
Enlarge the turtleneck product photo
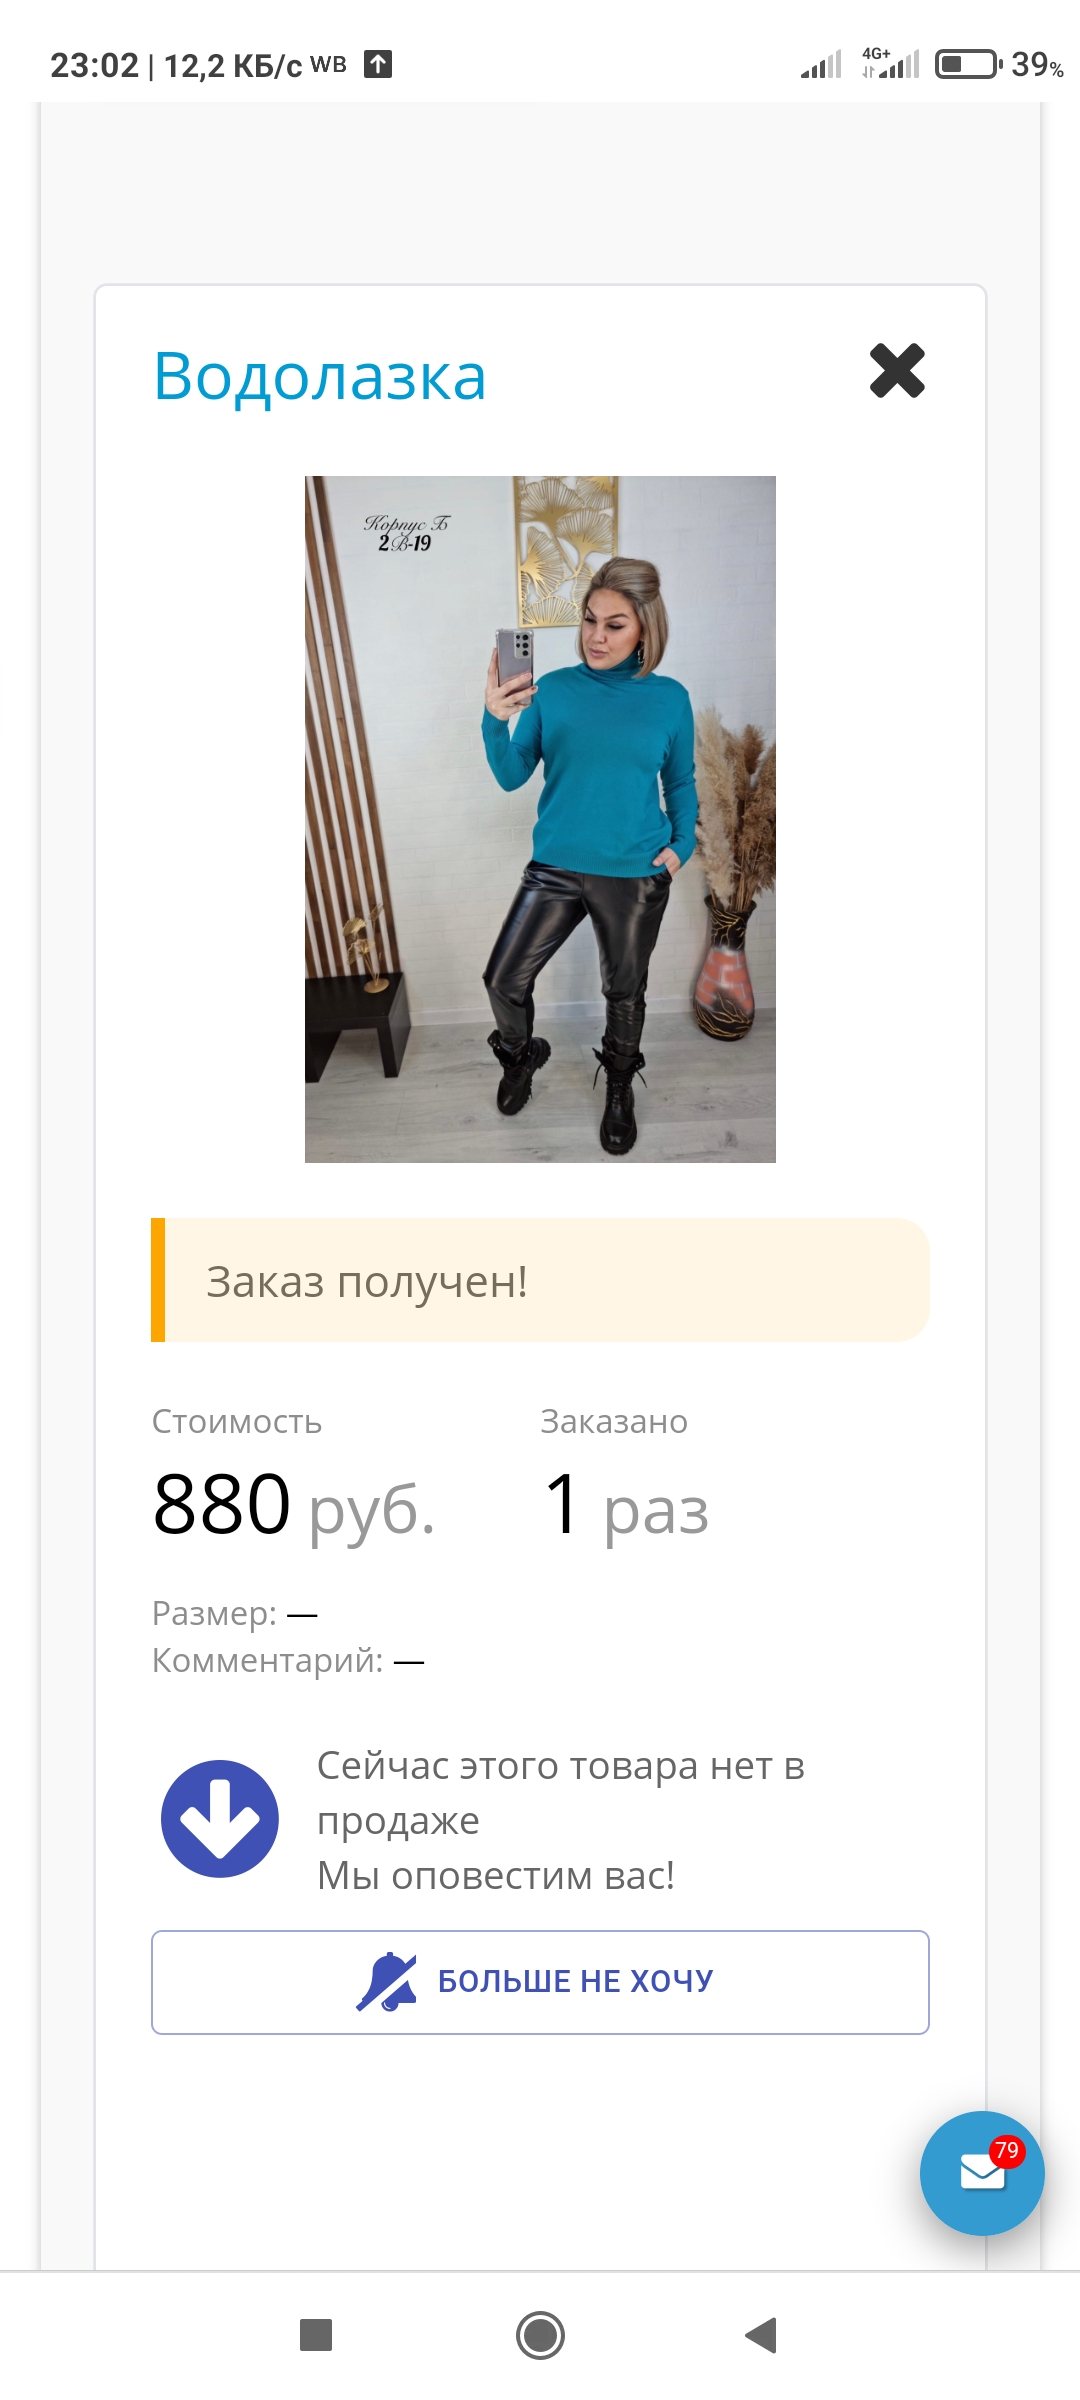click(x=540, y=819)
